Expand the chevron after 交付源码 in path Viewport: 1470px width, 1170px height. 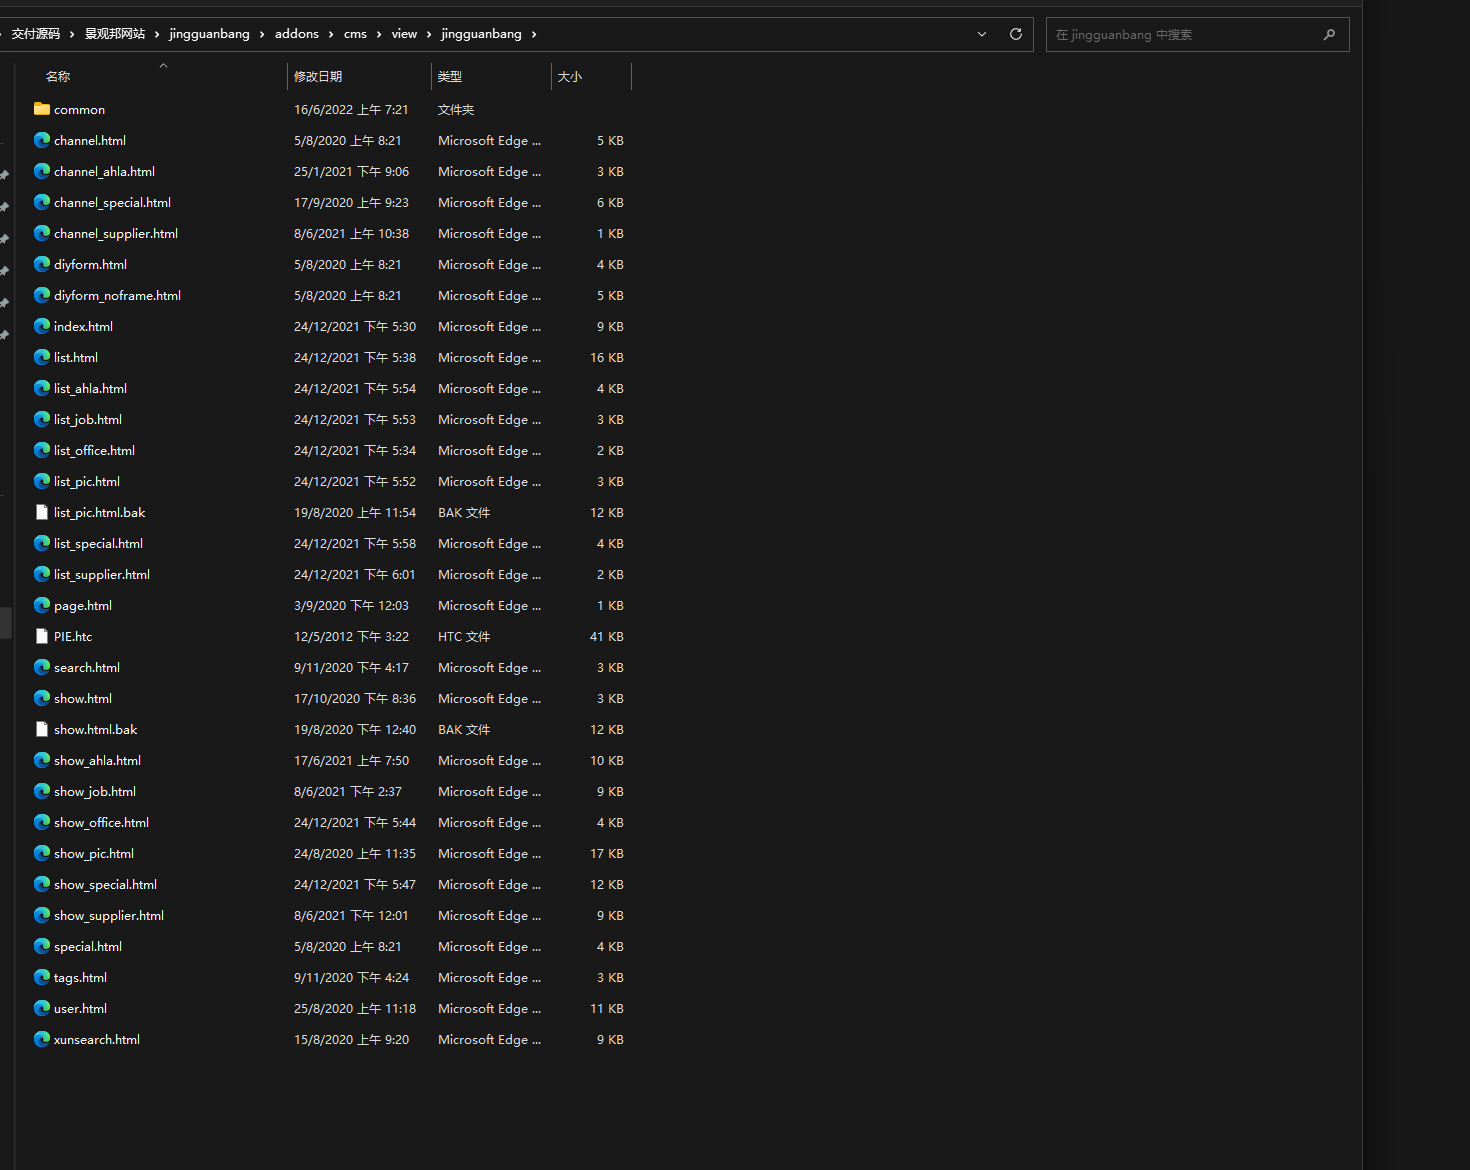[72, 34]
